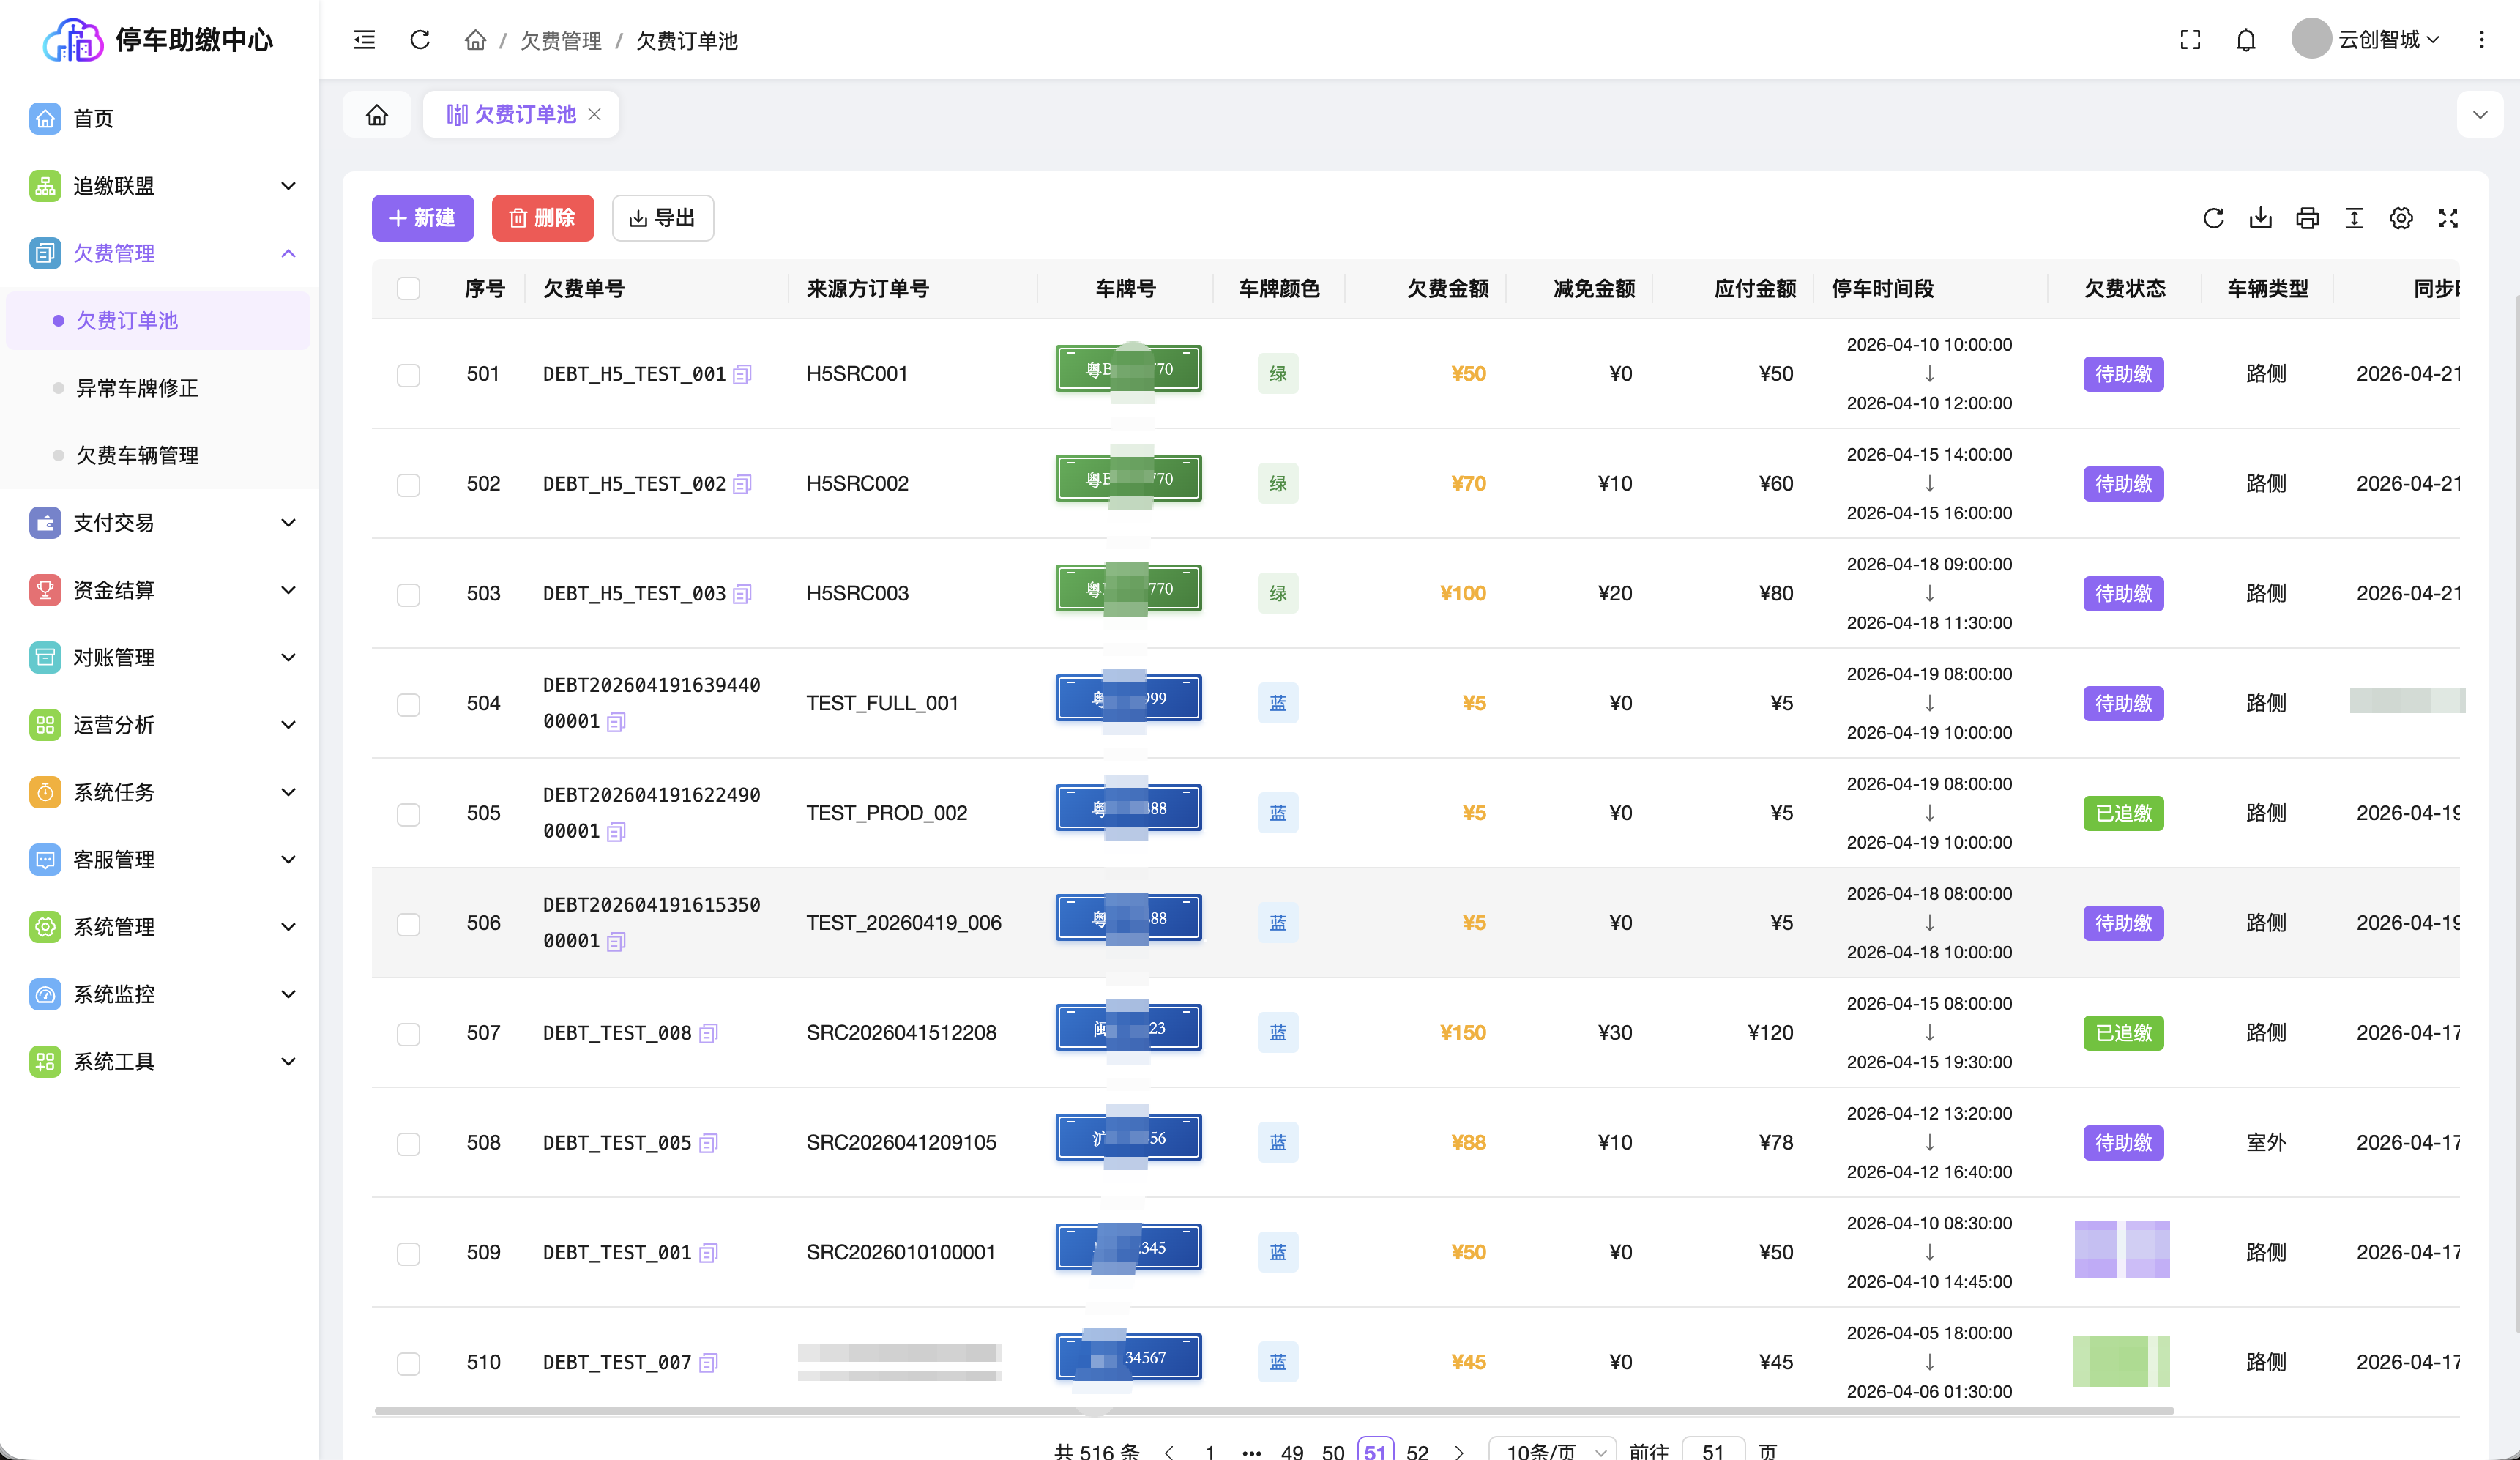Click the 新建 button
Viewport: 2520px width, 1460px height.
point(423,218)
